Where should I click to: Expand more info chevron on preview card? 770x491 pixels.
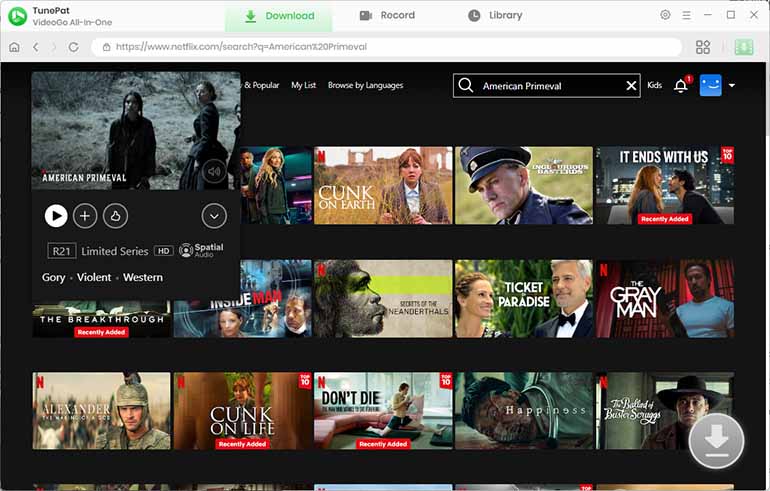click(x=214, y=215)
